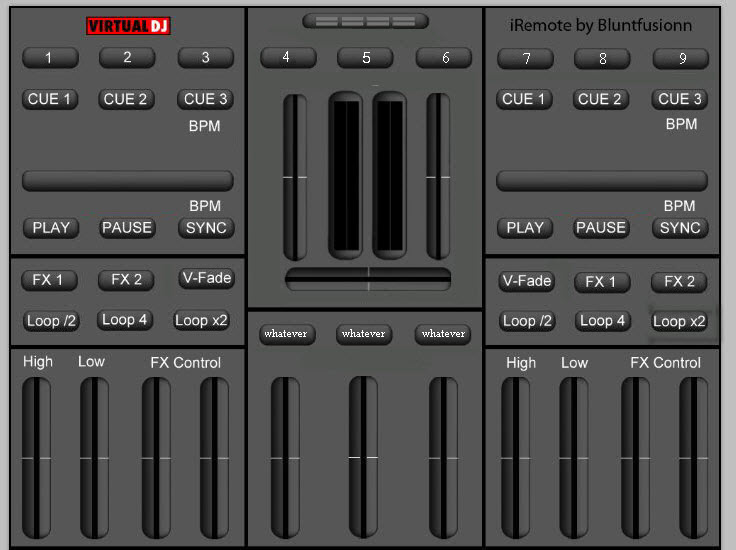
Task: Click numbered button 1
Action: tap(50, 58)
